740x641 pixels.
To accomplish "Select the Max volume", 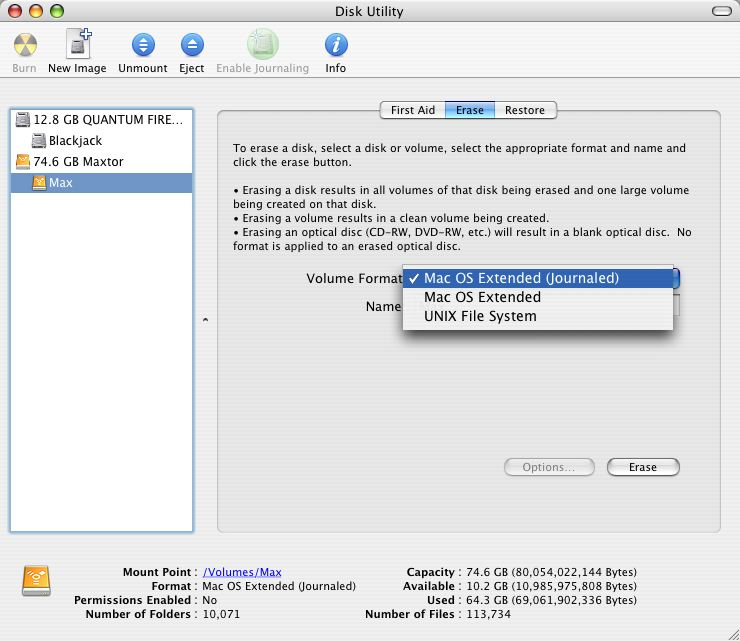I will pos(101,183).
